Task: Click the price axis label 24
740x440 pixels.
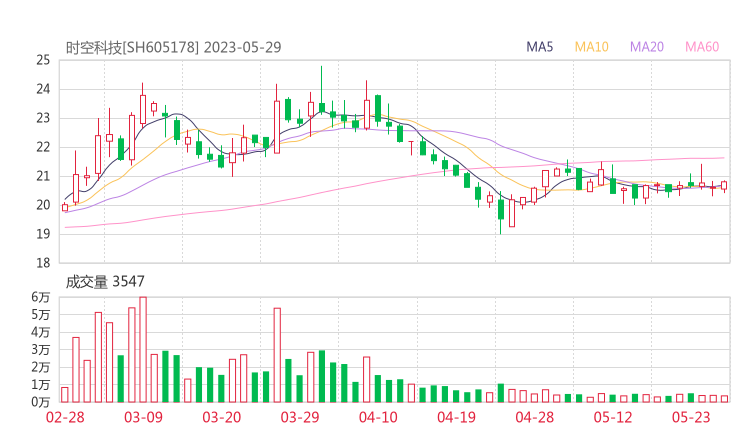Action: coord(43,89)
